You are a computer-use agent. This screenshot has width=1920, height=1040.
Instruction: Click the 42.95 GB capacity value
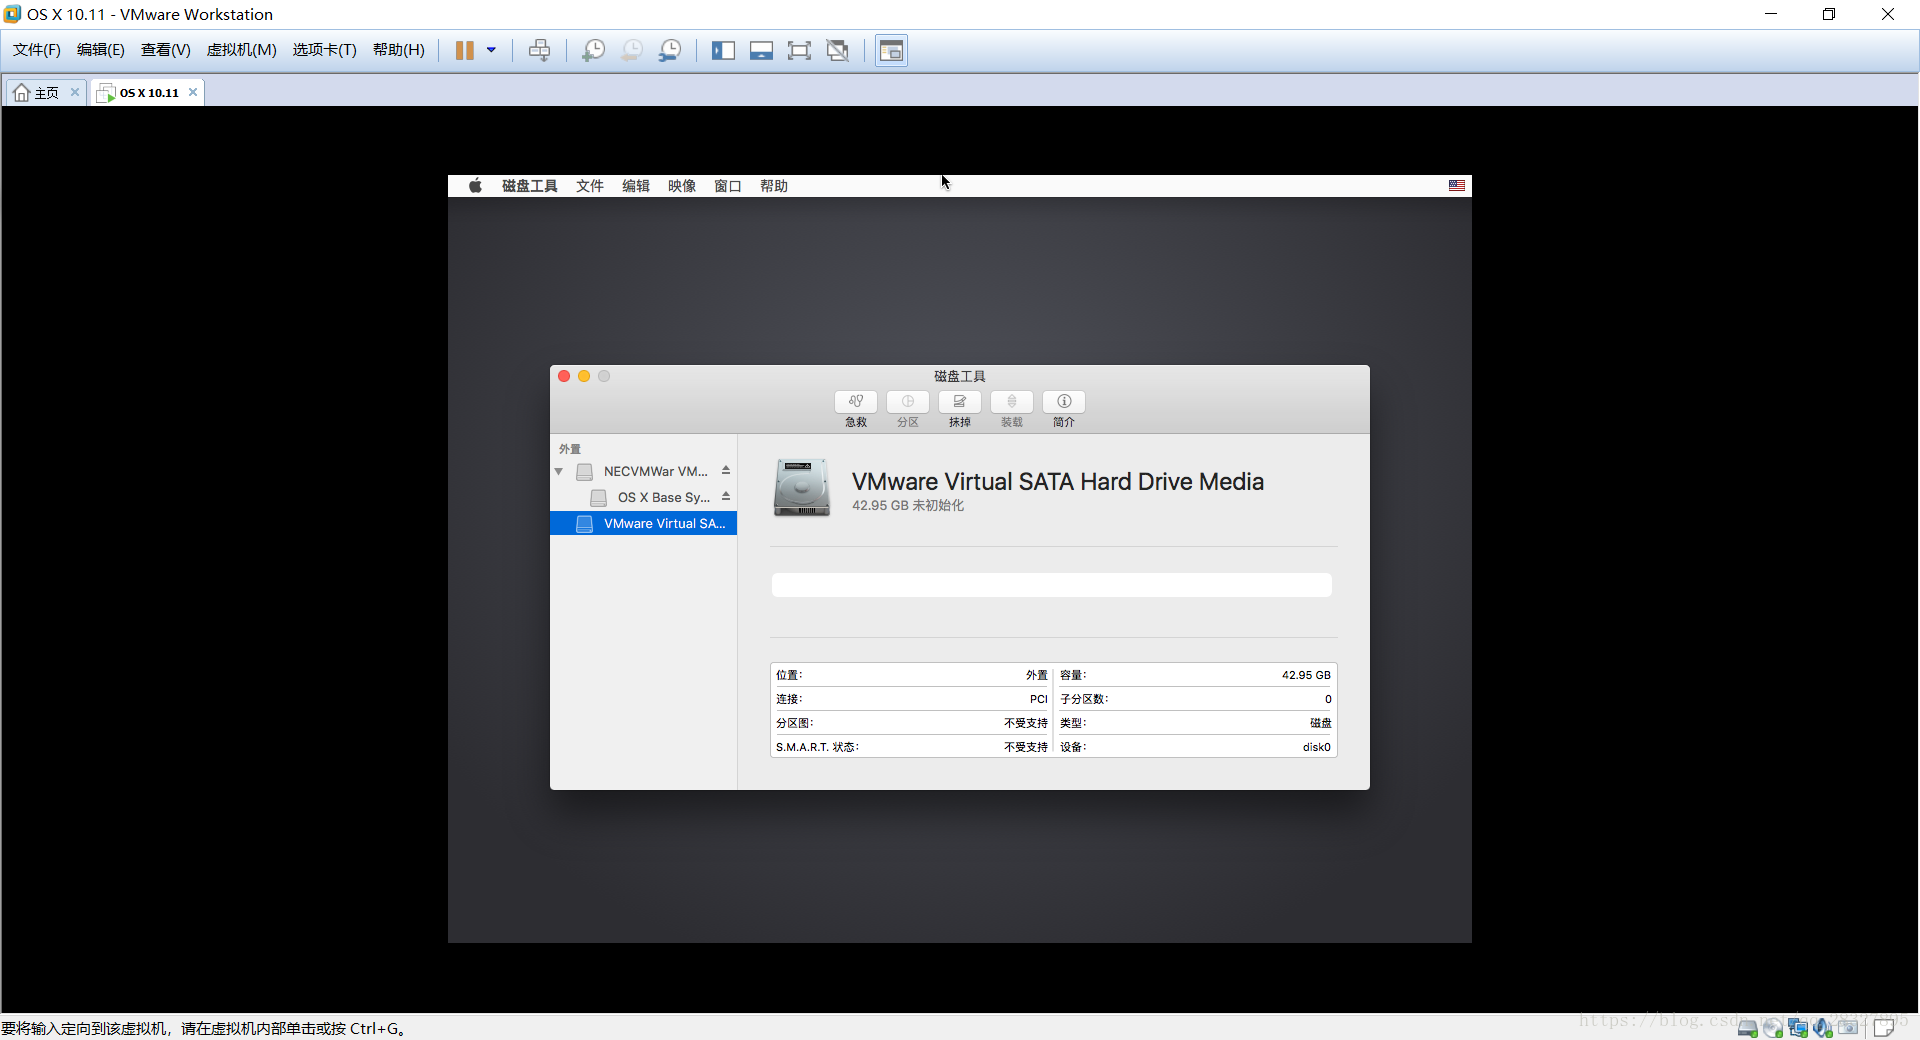pyautogui.click(x=1306, y=675)
